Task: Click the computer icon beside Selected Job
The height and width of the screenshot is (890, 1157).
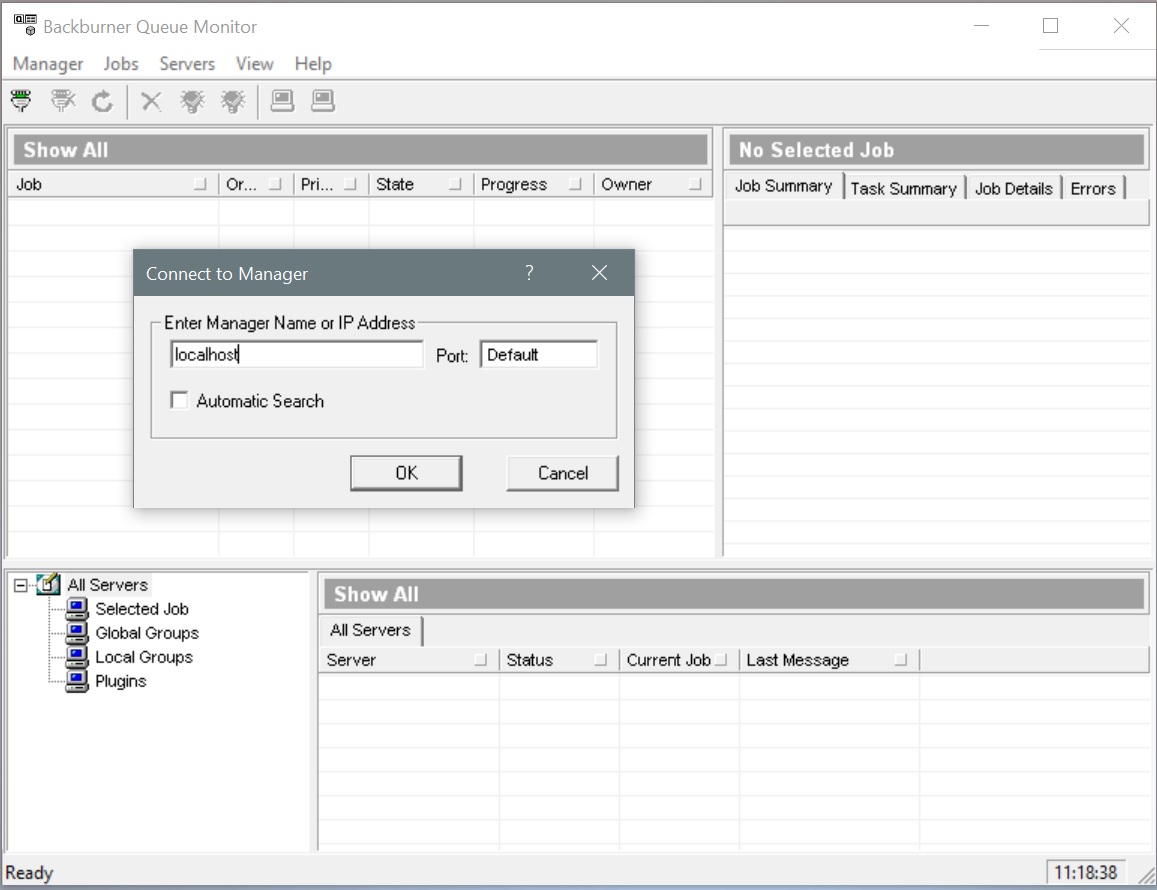Action: pos(77,609)
